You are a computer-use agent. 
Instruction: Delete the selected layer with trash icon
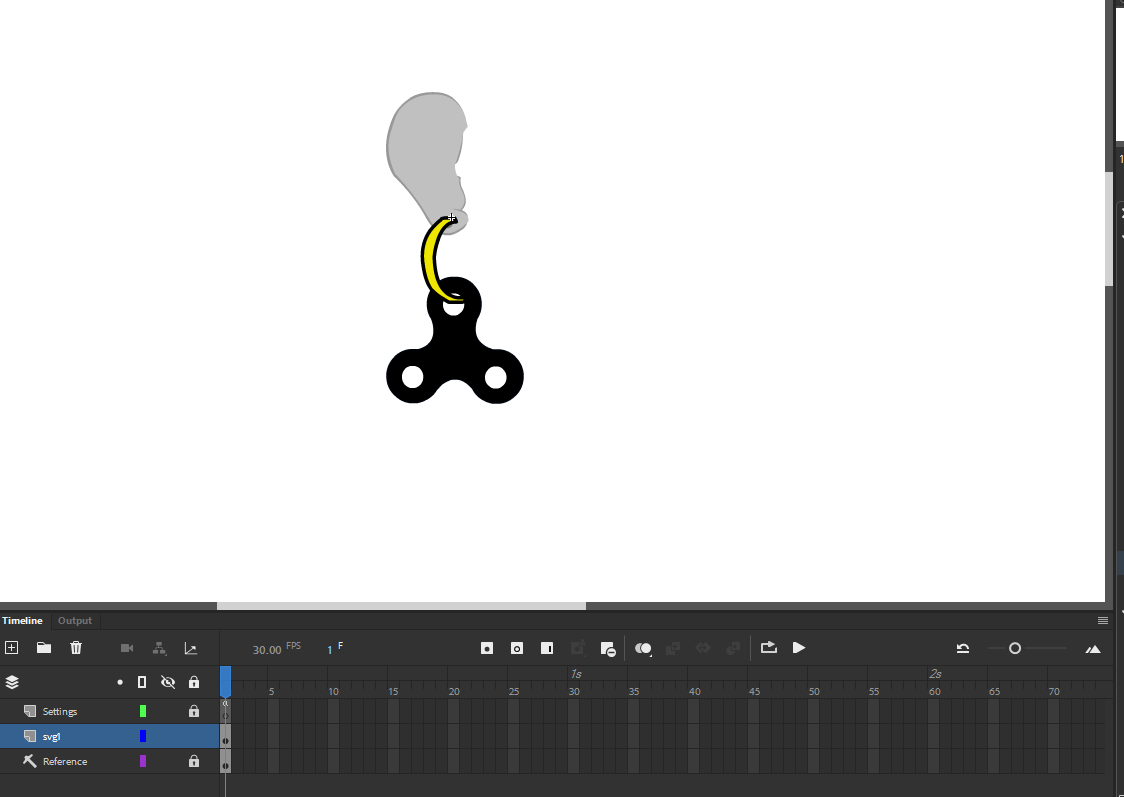tap(76, 648)
